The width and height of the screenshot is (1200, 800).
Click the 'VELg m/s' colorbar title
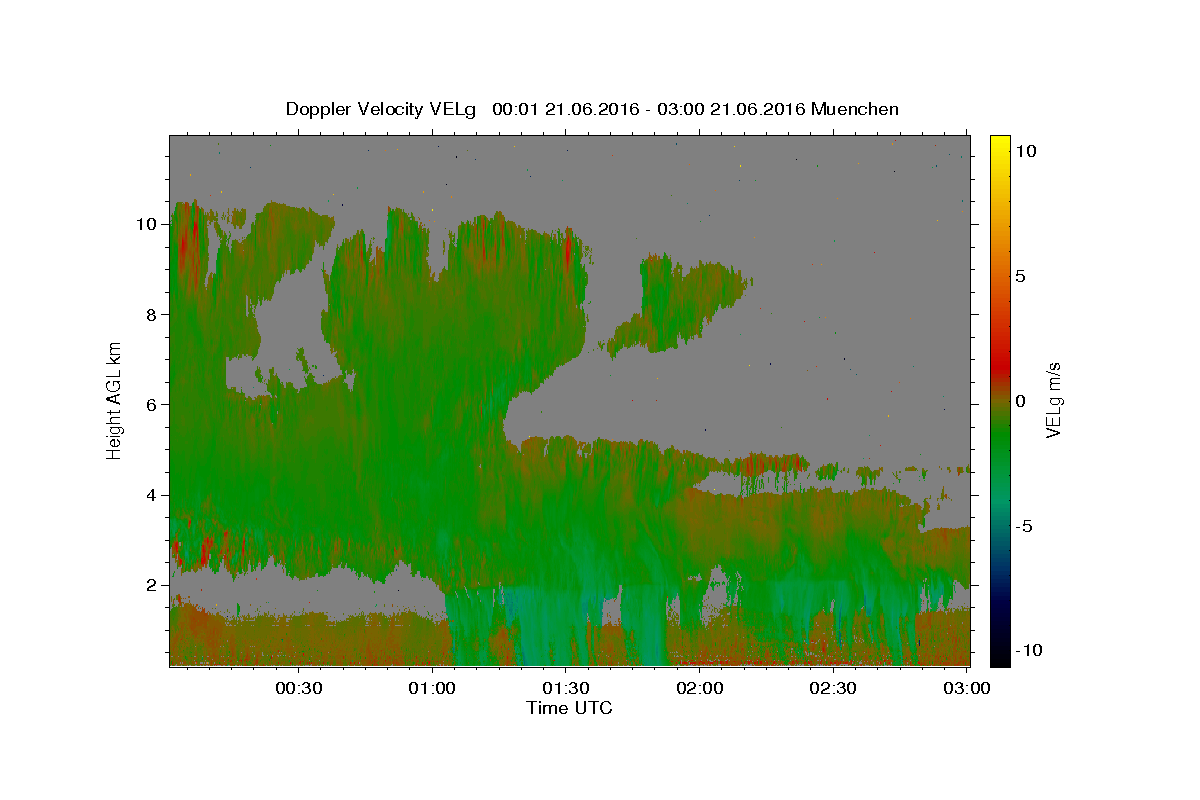click(1054, 400)
